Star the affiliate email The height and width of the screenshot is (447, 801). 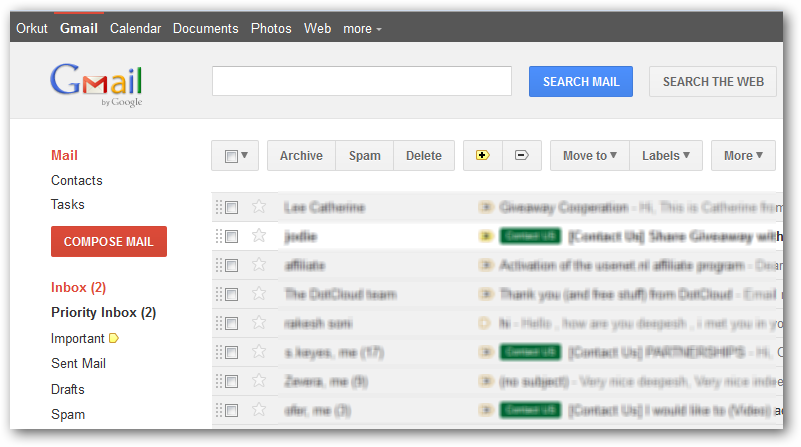tap(259, 265)
